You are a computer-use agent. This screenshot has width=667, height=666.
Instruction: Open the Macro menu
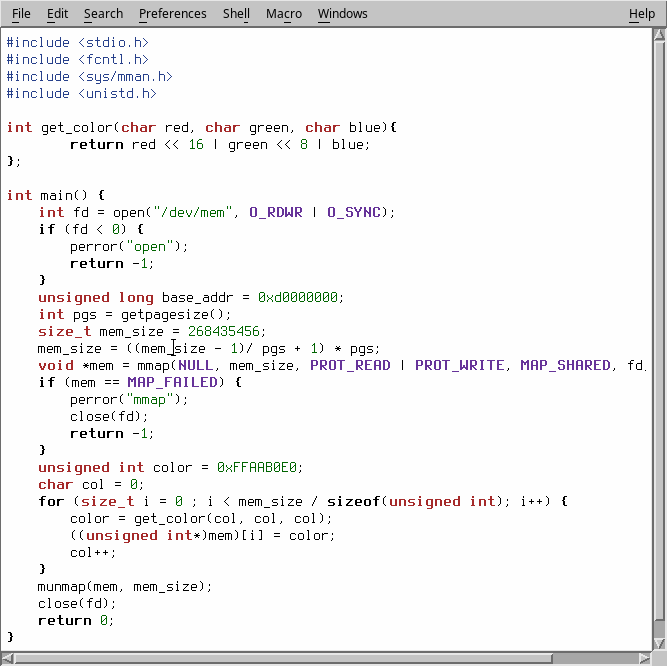tap(284, 14)
